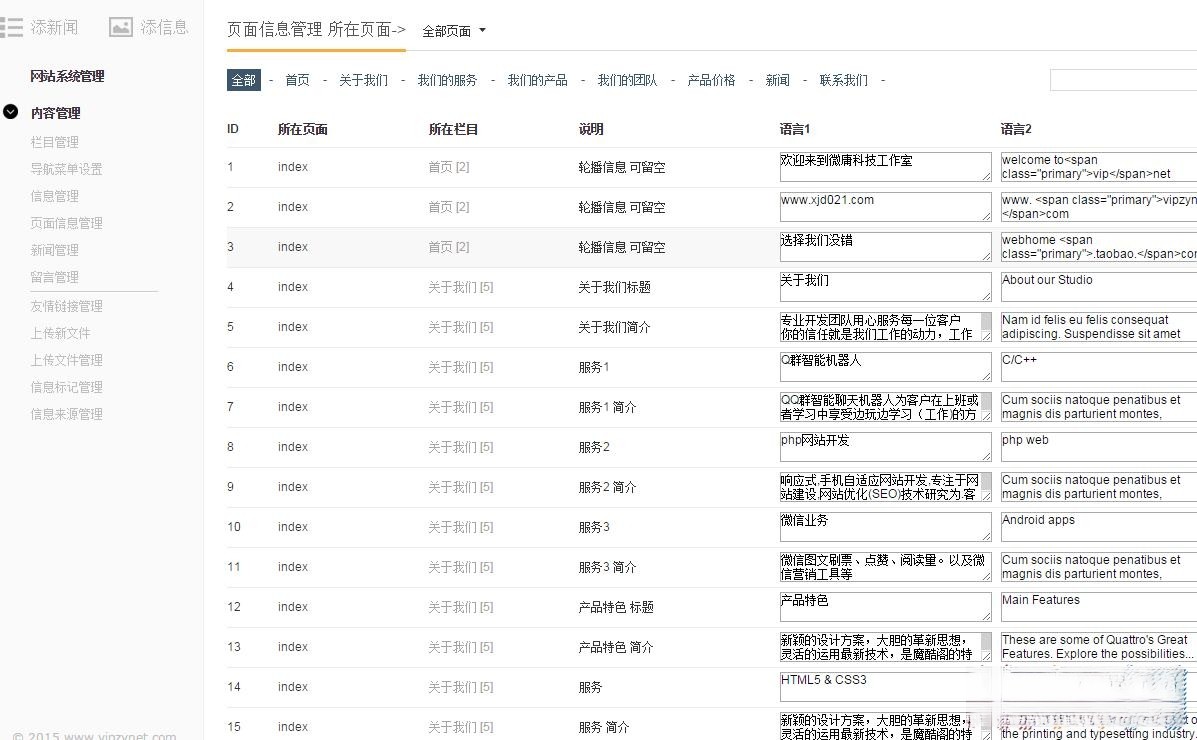The width and height of the screenshot is (1197, 740).
Task: Open 页面信息管理 sidebar item
Action: [x=66, y=223]
